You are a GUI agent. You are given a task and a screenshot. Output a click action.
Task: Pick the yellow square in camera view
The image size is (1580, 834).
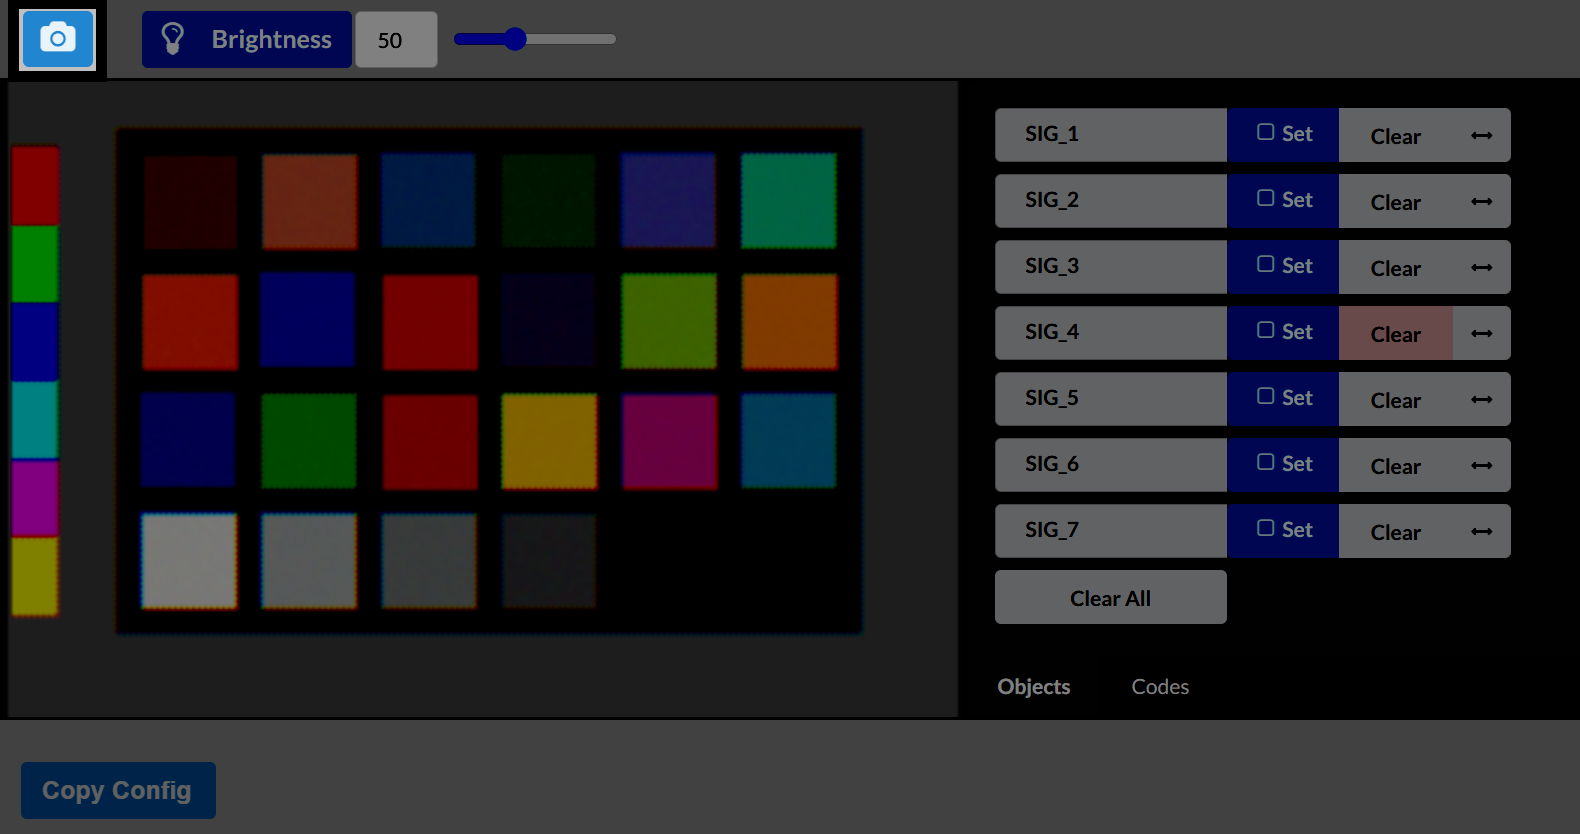(549, 441)
